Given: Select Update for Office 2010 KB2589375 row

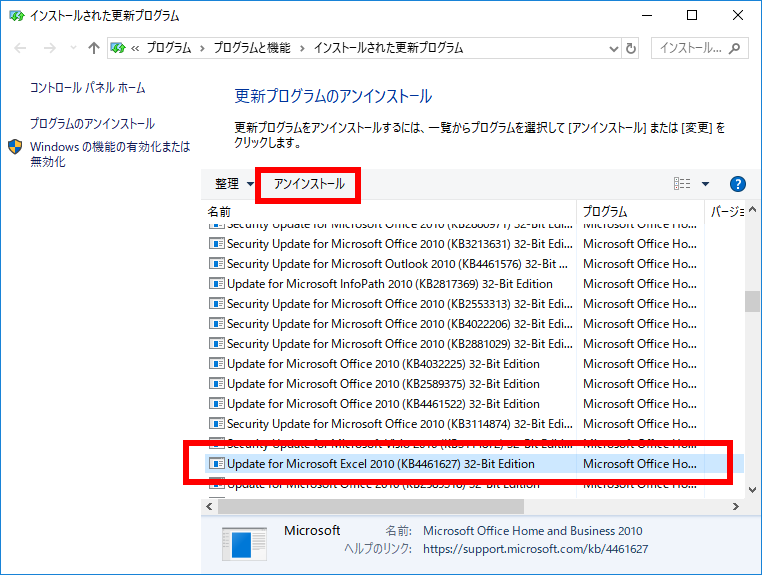Looking at the screenshot, I should (x=474, y=383).
